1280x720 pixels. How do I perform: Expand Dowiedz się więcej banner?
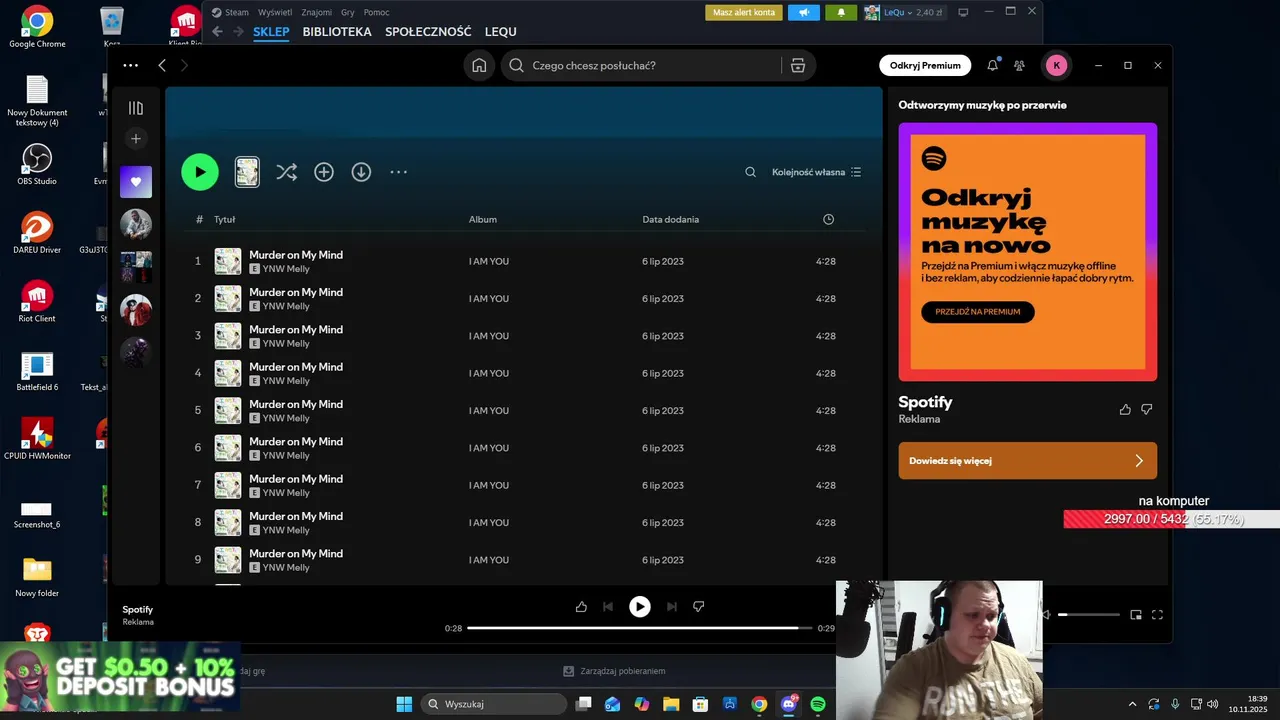[1027, 461]
